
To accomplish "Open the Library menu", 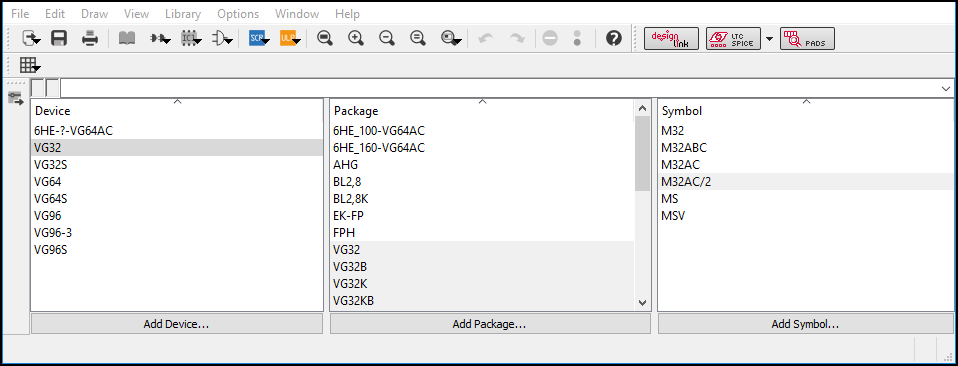I will coord(183,13).
